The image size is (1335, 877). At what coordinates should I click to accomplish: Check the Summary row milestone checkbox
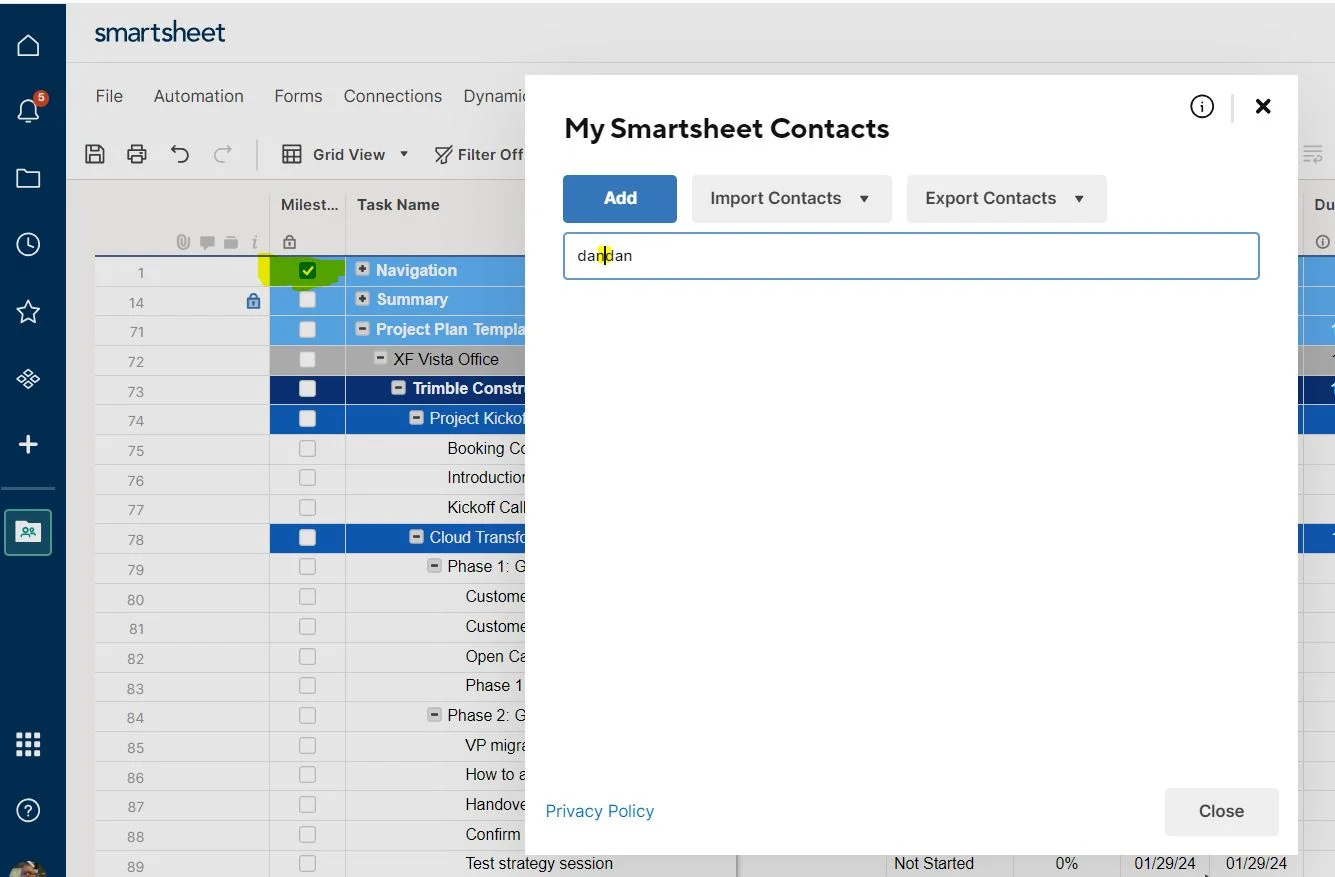[x=307, y=300]
